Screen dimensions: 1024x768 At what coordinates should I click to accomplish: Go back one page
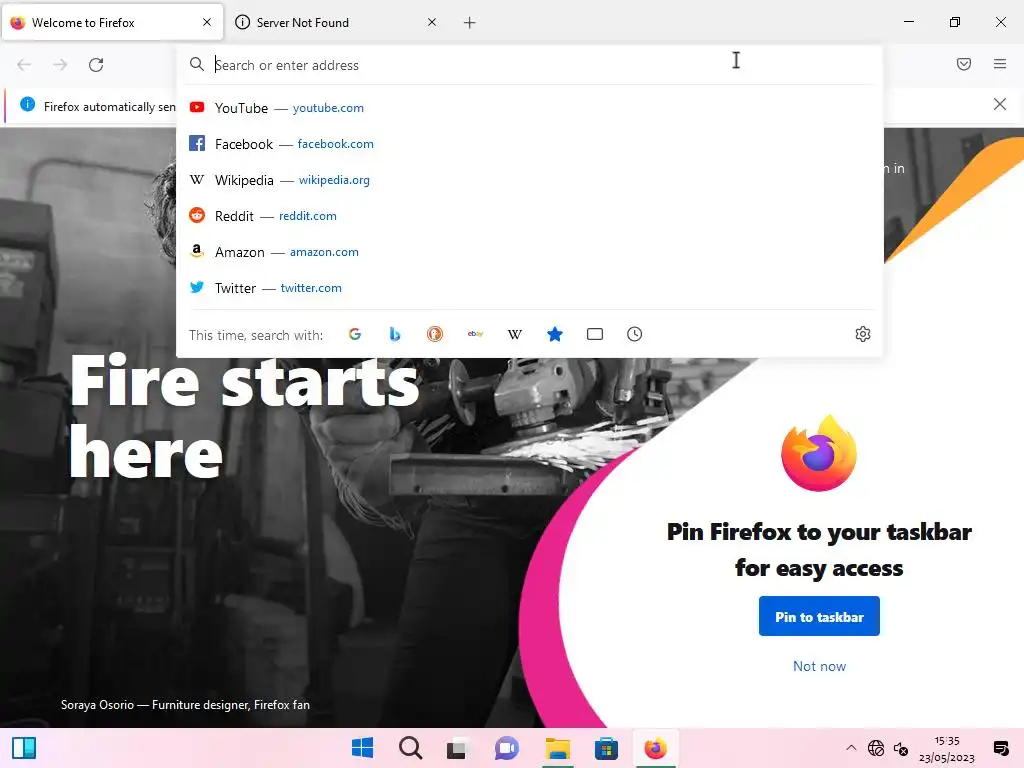click(x=24, y=65)
